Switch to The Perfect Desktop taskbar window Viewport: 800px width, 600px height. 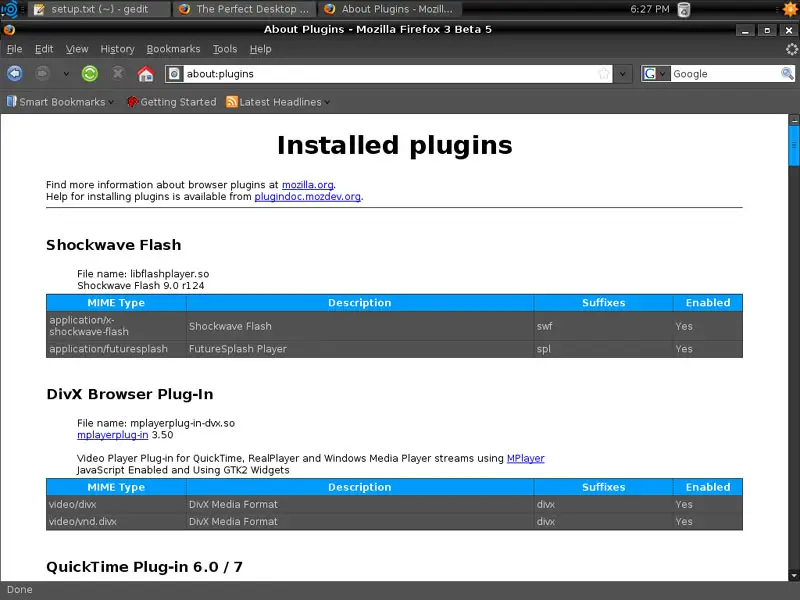244,9
